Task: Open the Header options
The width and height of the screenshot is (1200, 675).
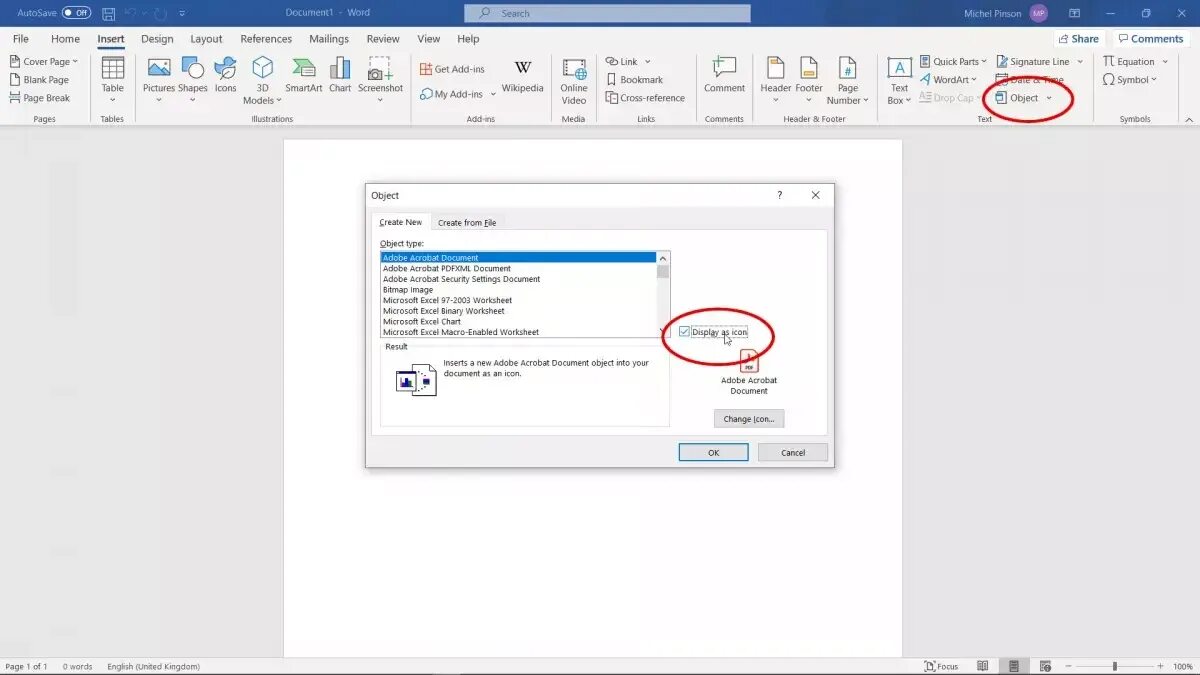Action: tap(776, 80)
